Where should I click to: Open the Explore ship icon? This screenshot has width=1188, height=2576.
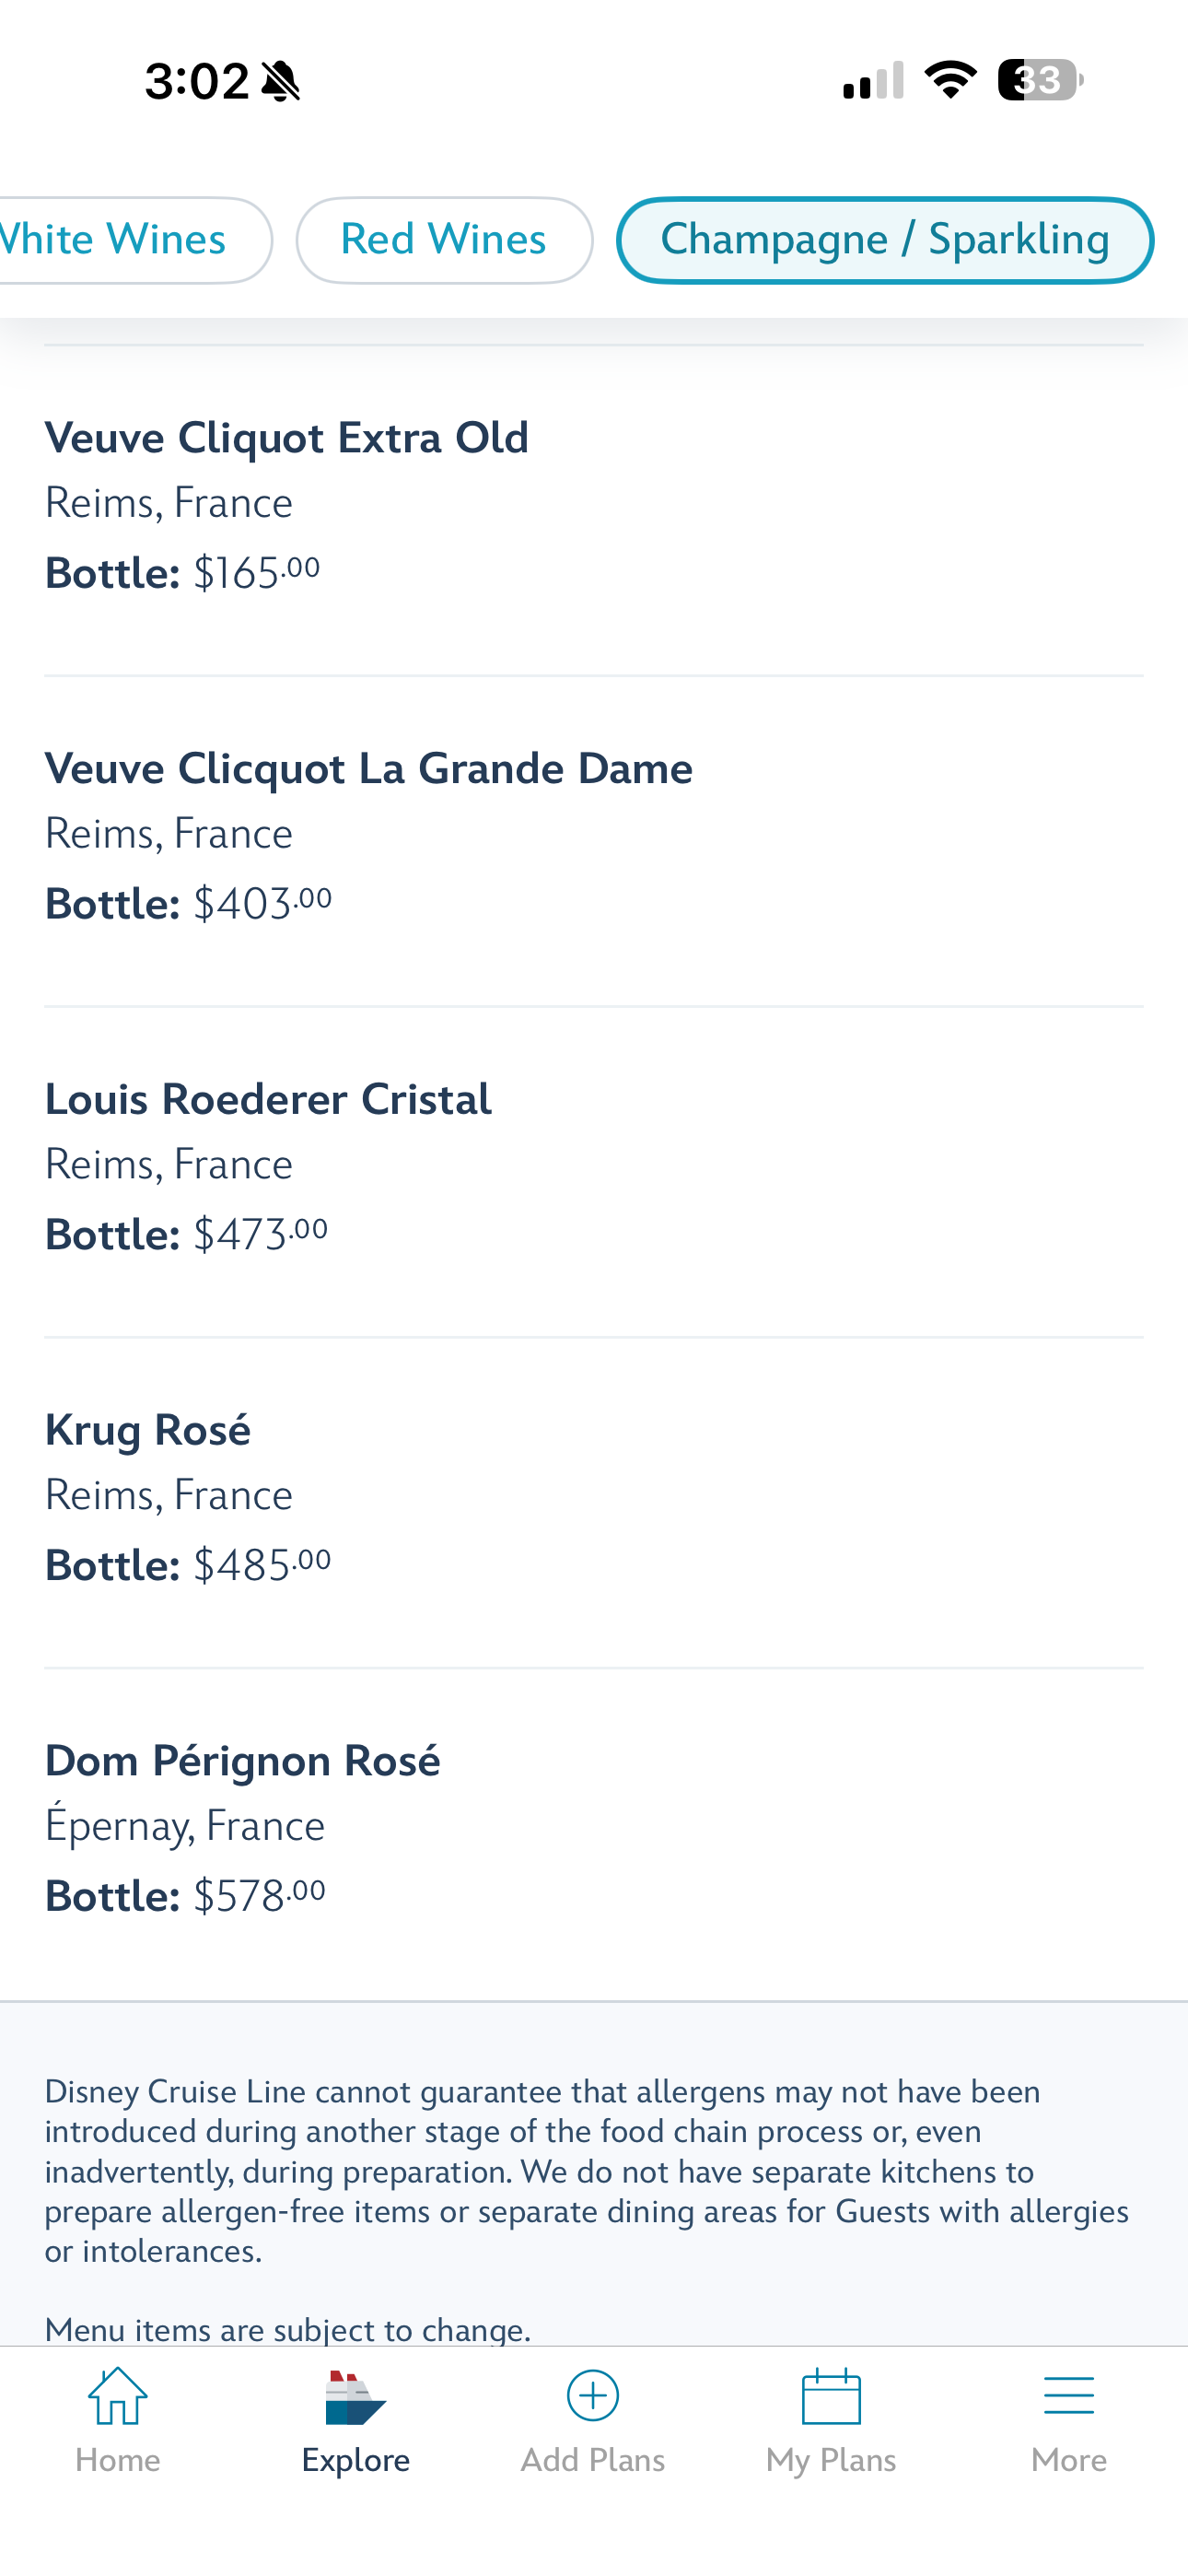(x=355, y=2397)
